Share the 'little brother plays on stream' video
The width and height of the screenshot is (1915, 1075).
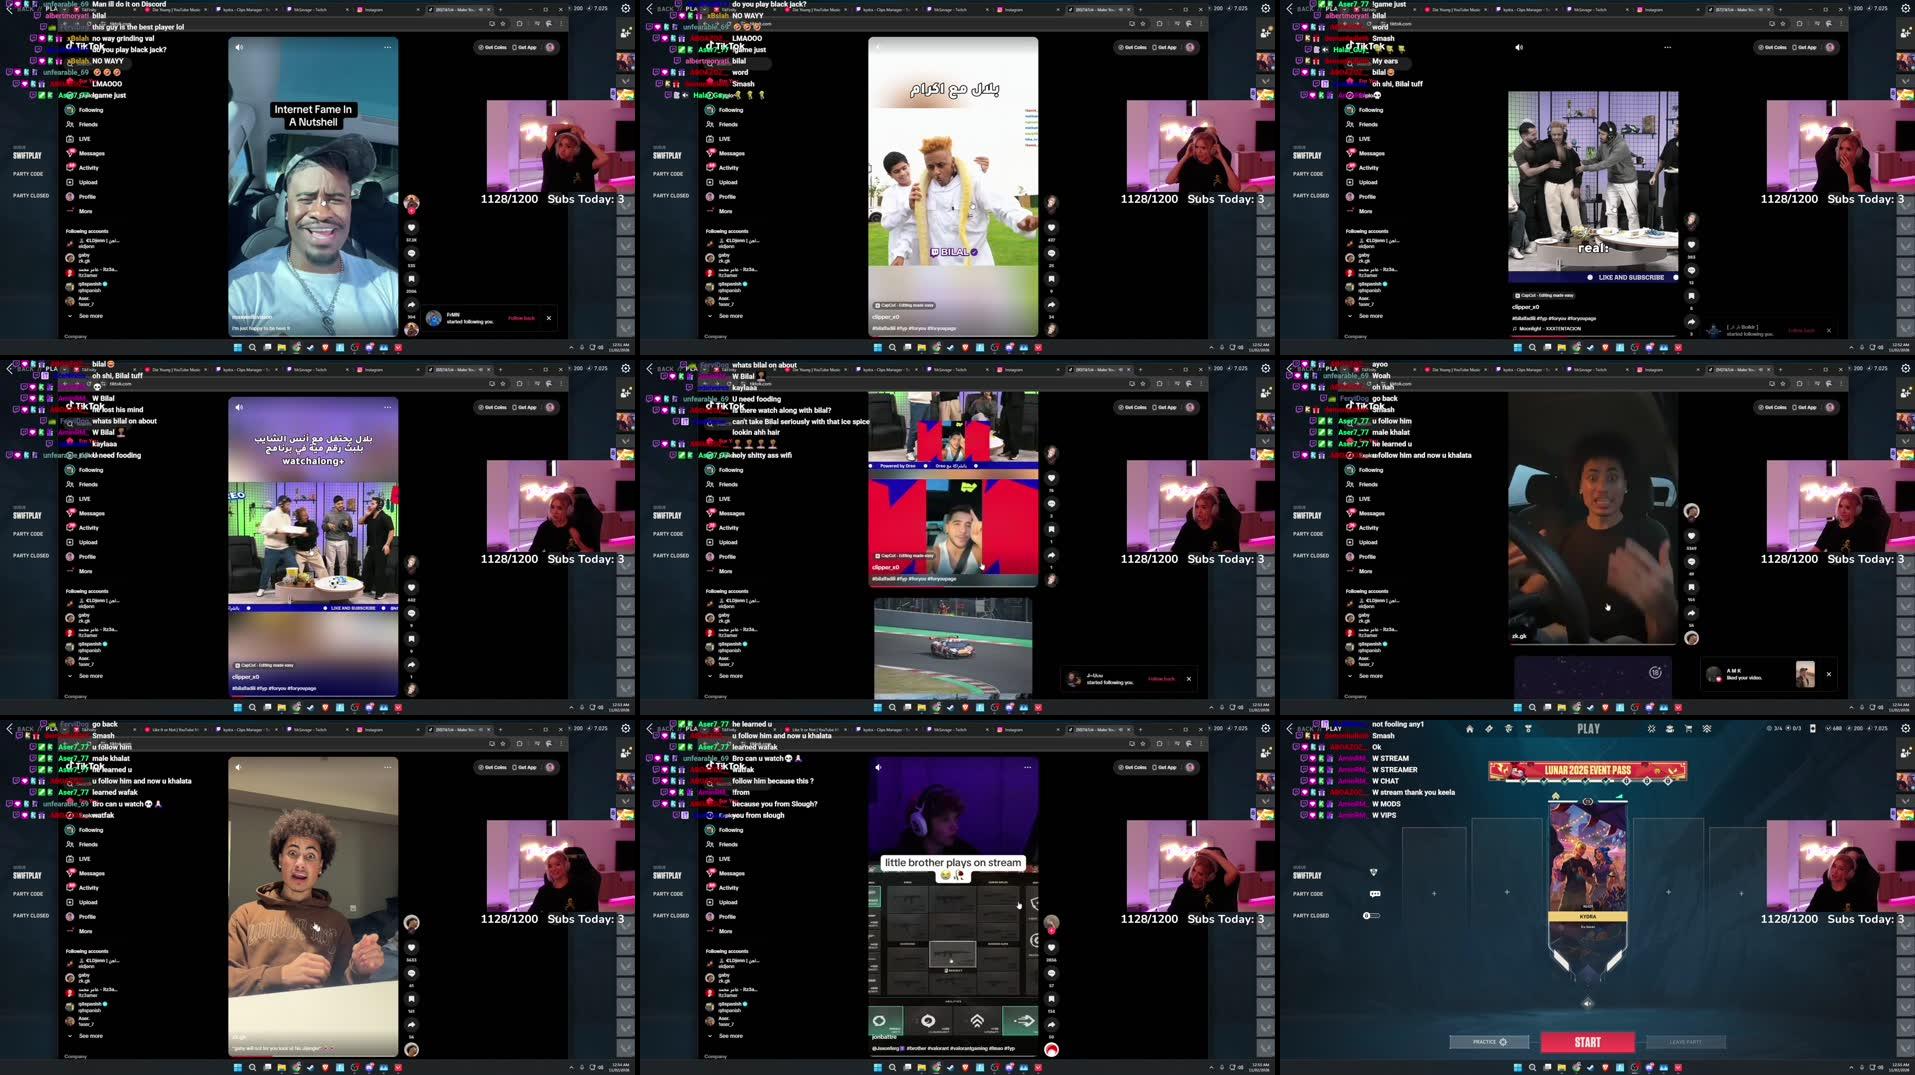pos(1051,1024)
